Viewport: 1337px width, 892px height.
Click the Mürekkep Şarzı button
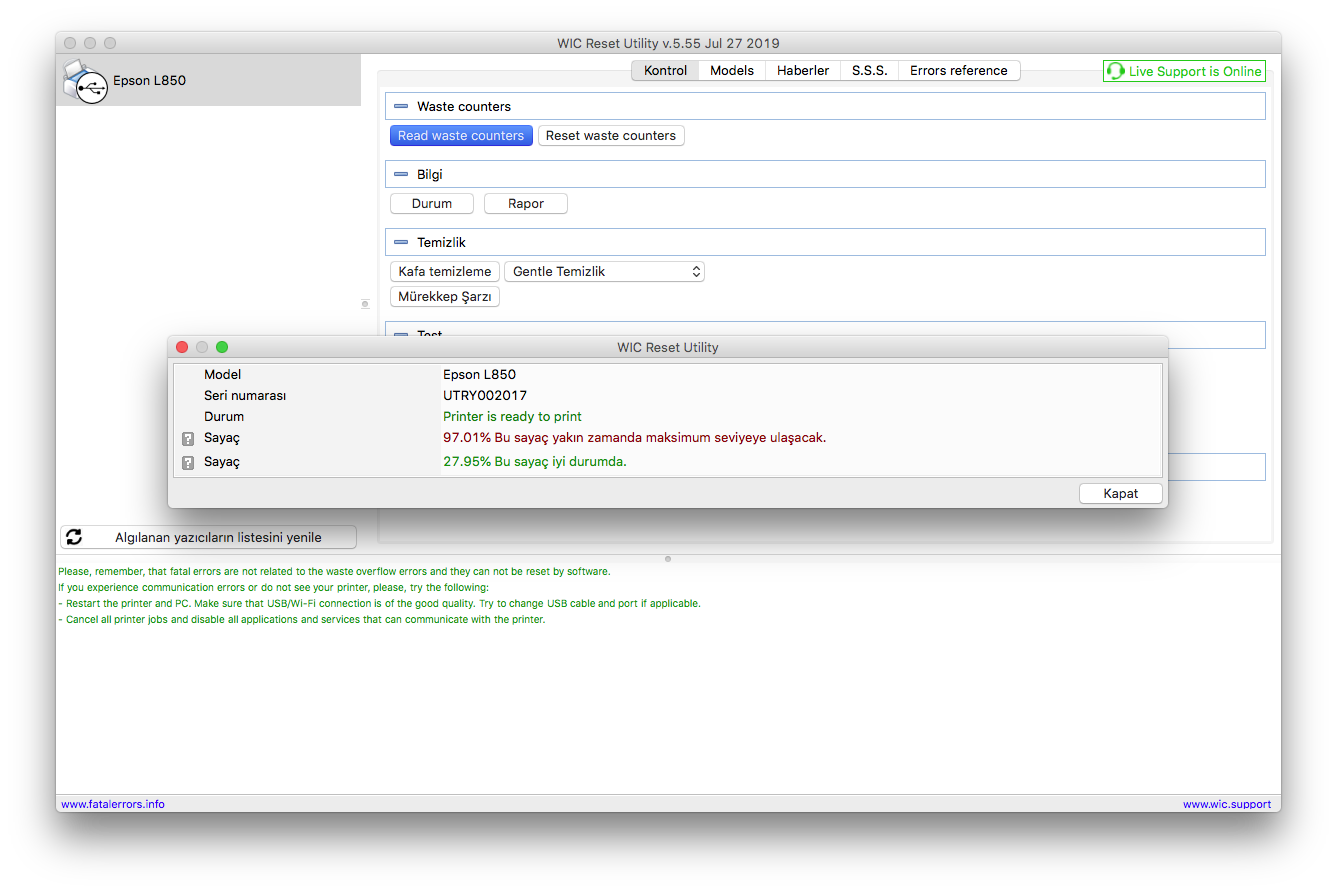point(445,296)
